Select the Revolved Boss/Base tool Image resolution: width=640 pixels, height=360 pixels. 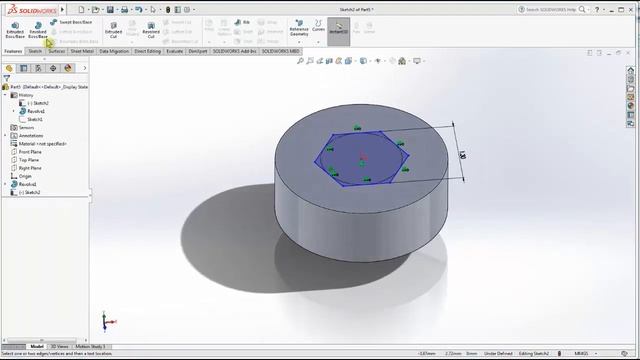38,30
